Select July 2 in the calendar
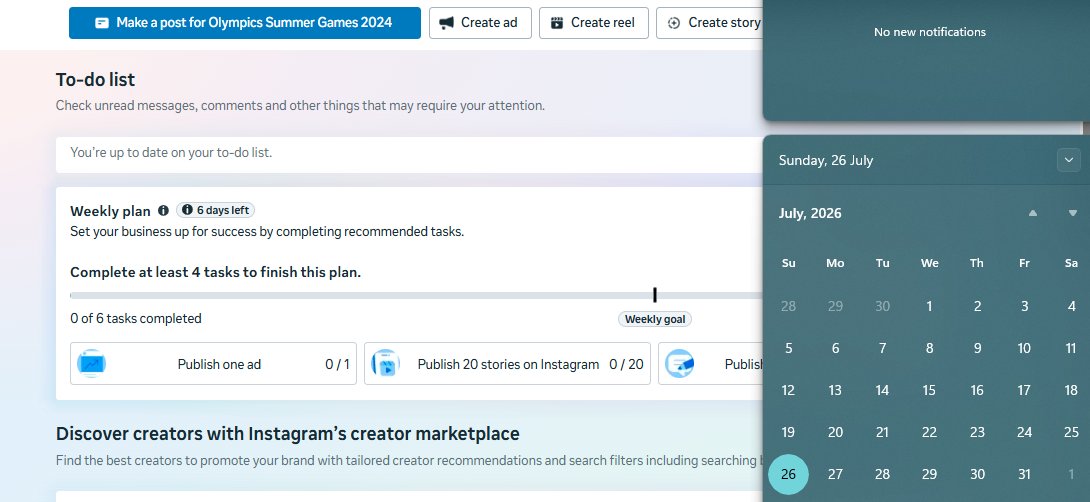Image resolution: width=1090 pixels, height=502 pixels. point(977,306)
